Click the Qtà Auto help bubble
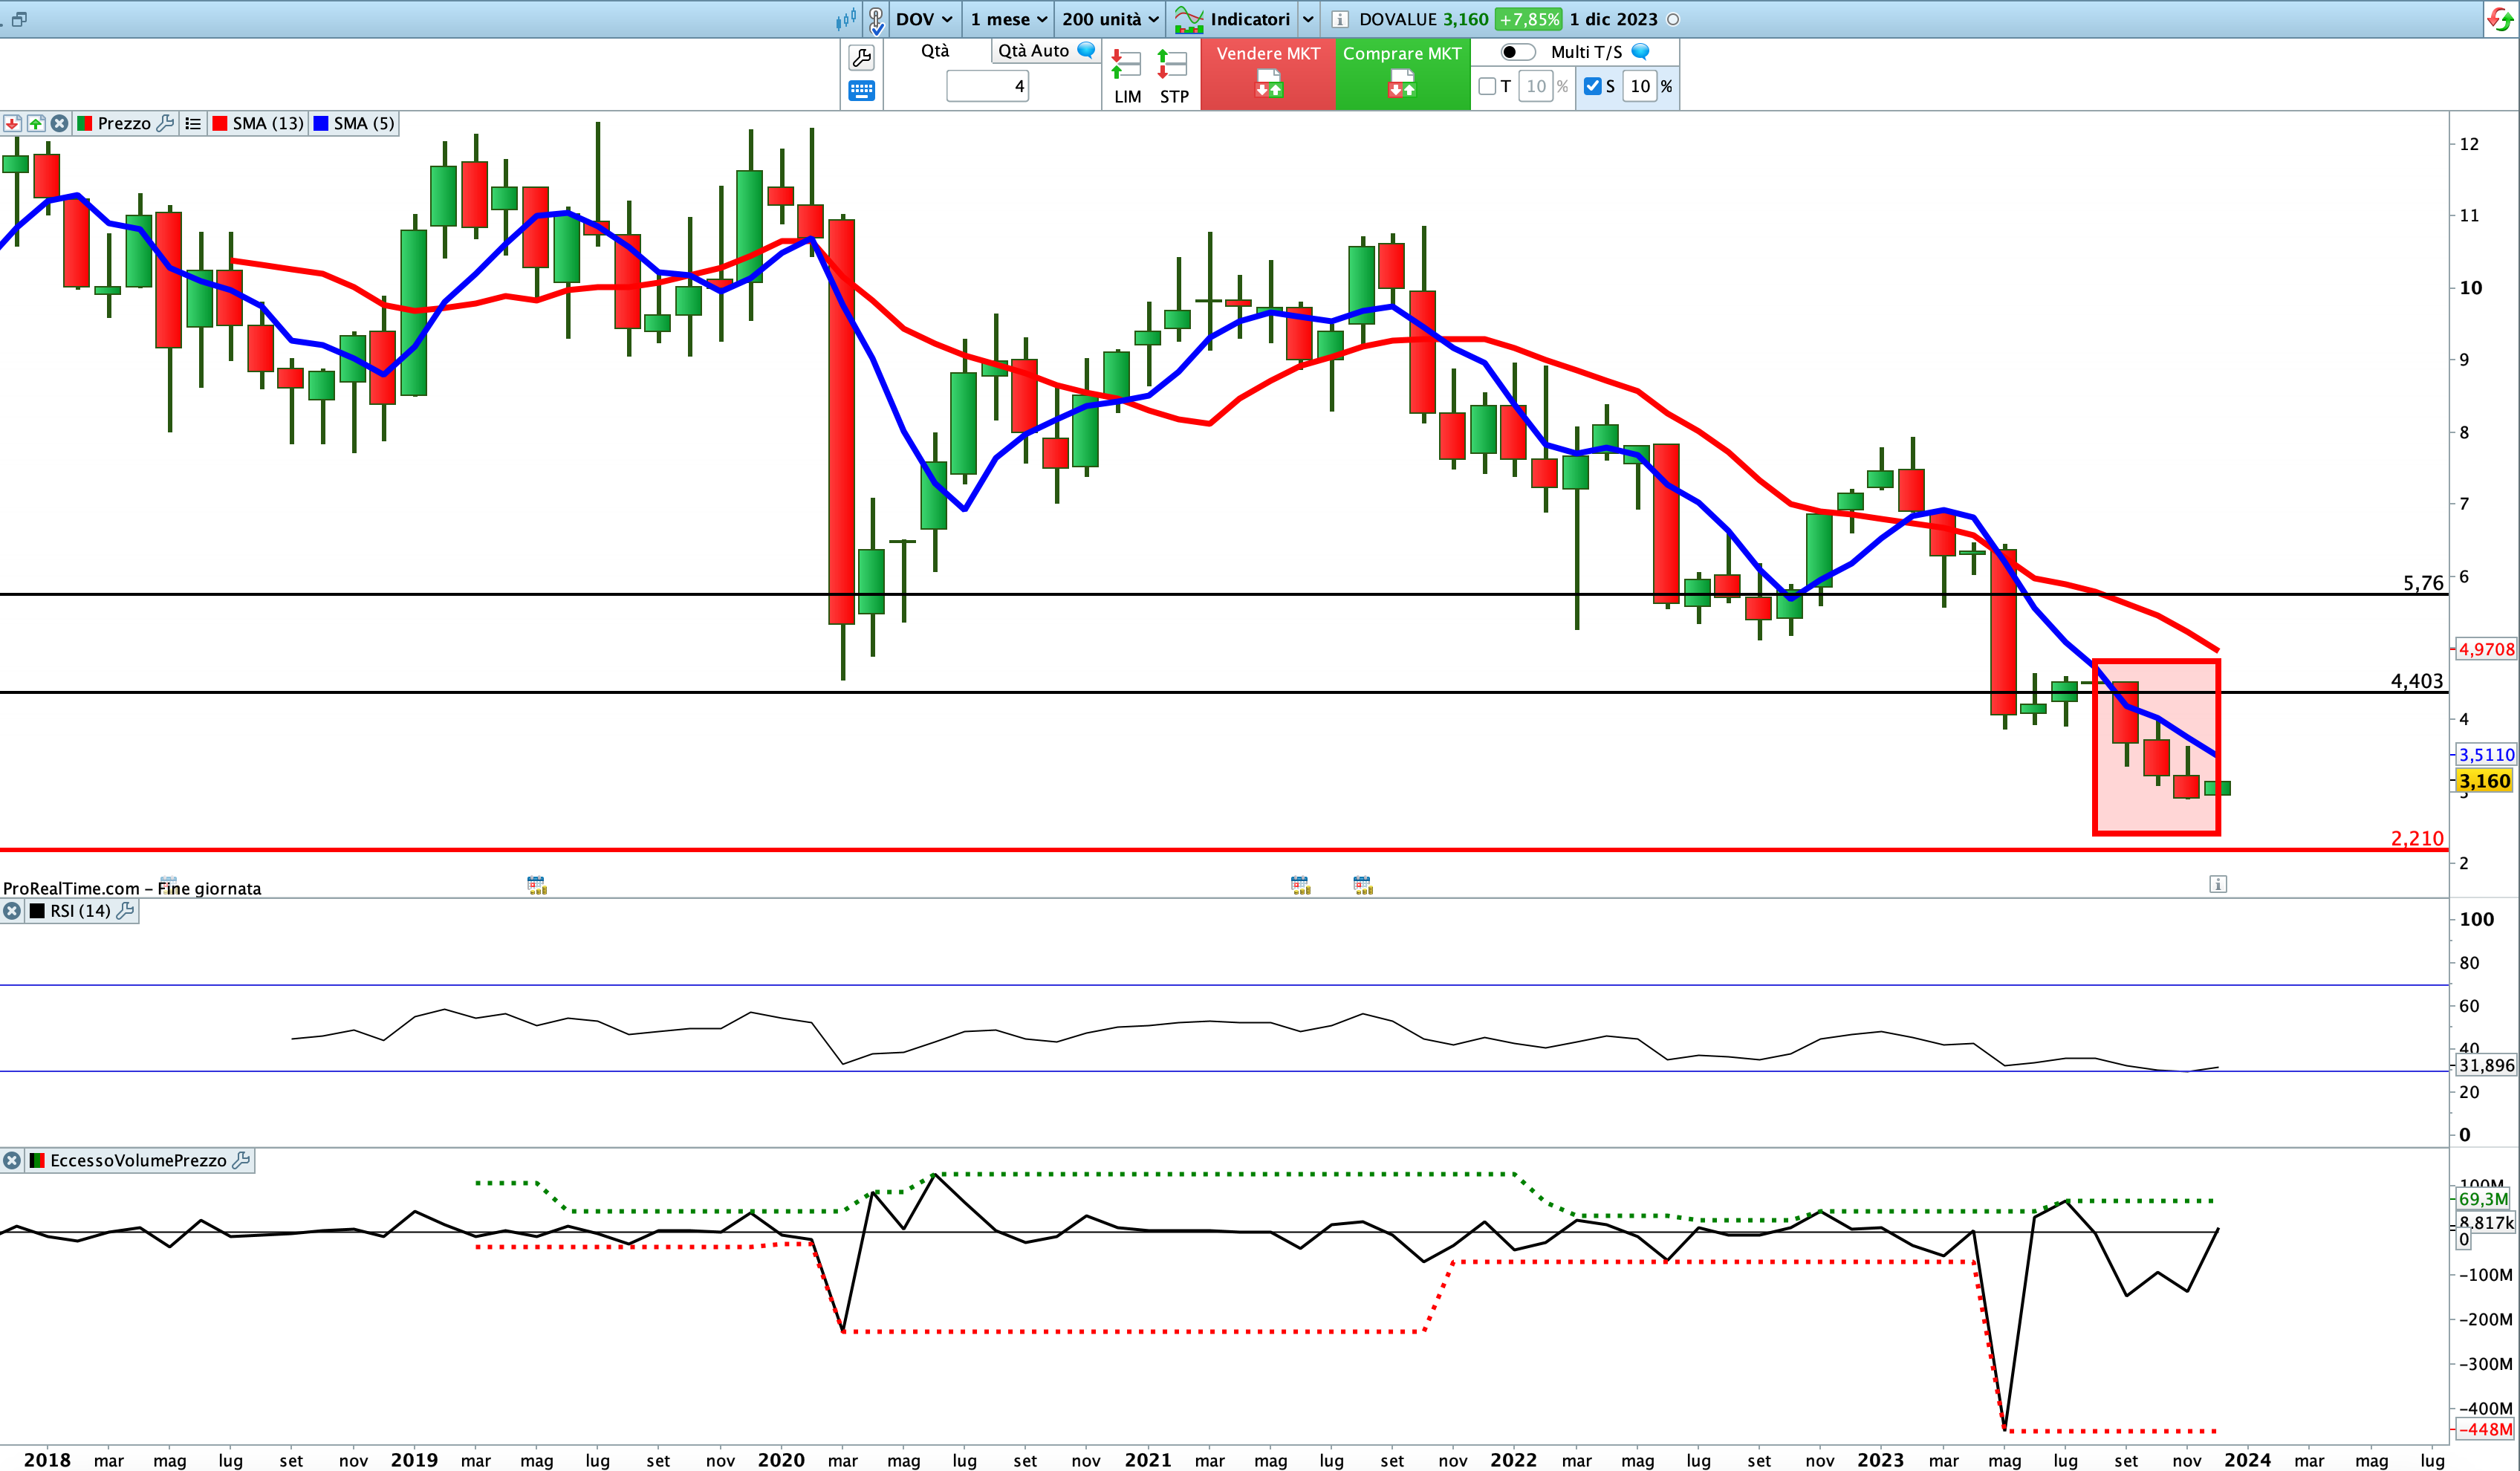Viewport: 2520px width, 1471px height. tap(1086, 50)
